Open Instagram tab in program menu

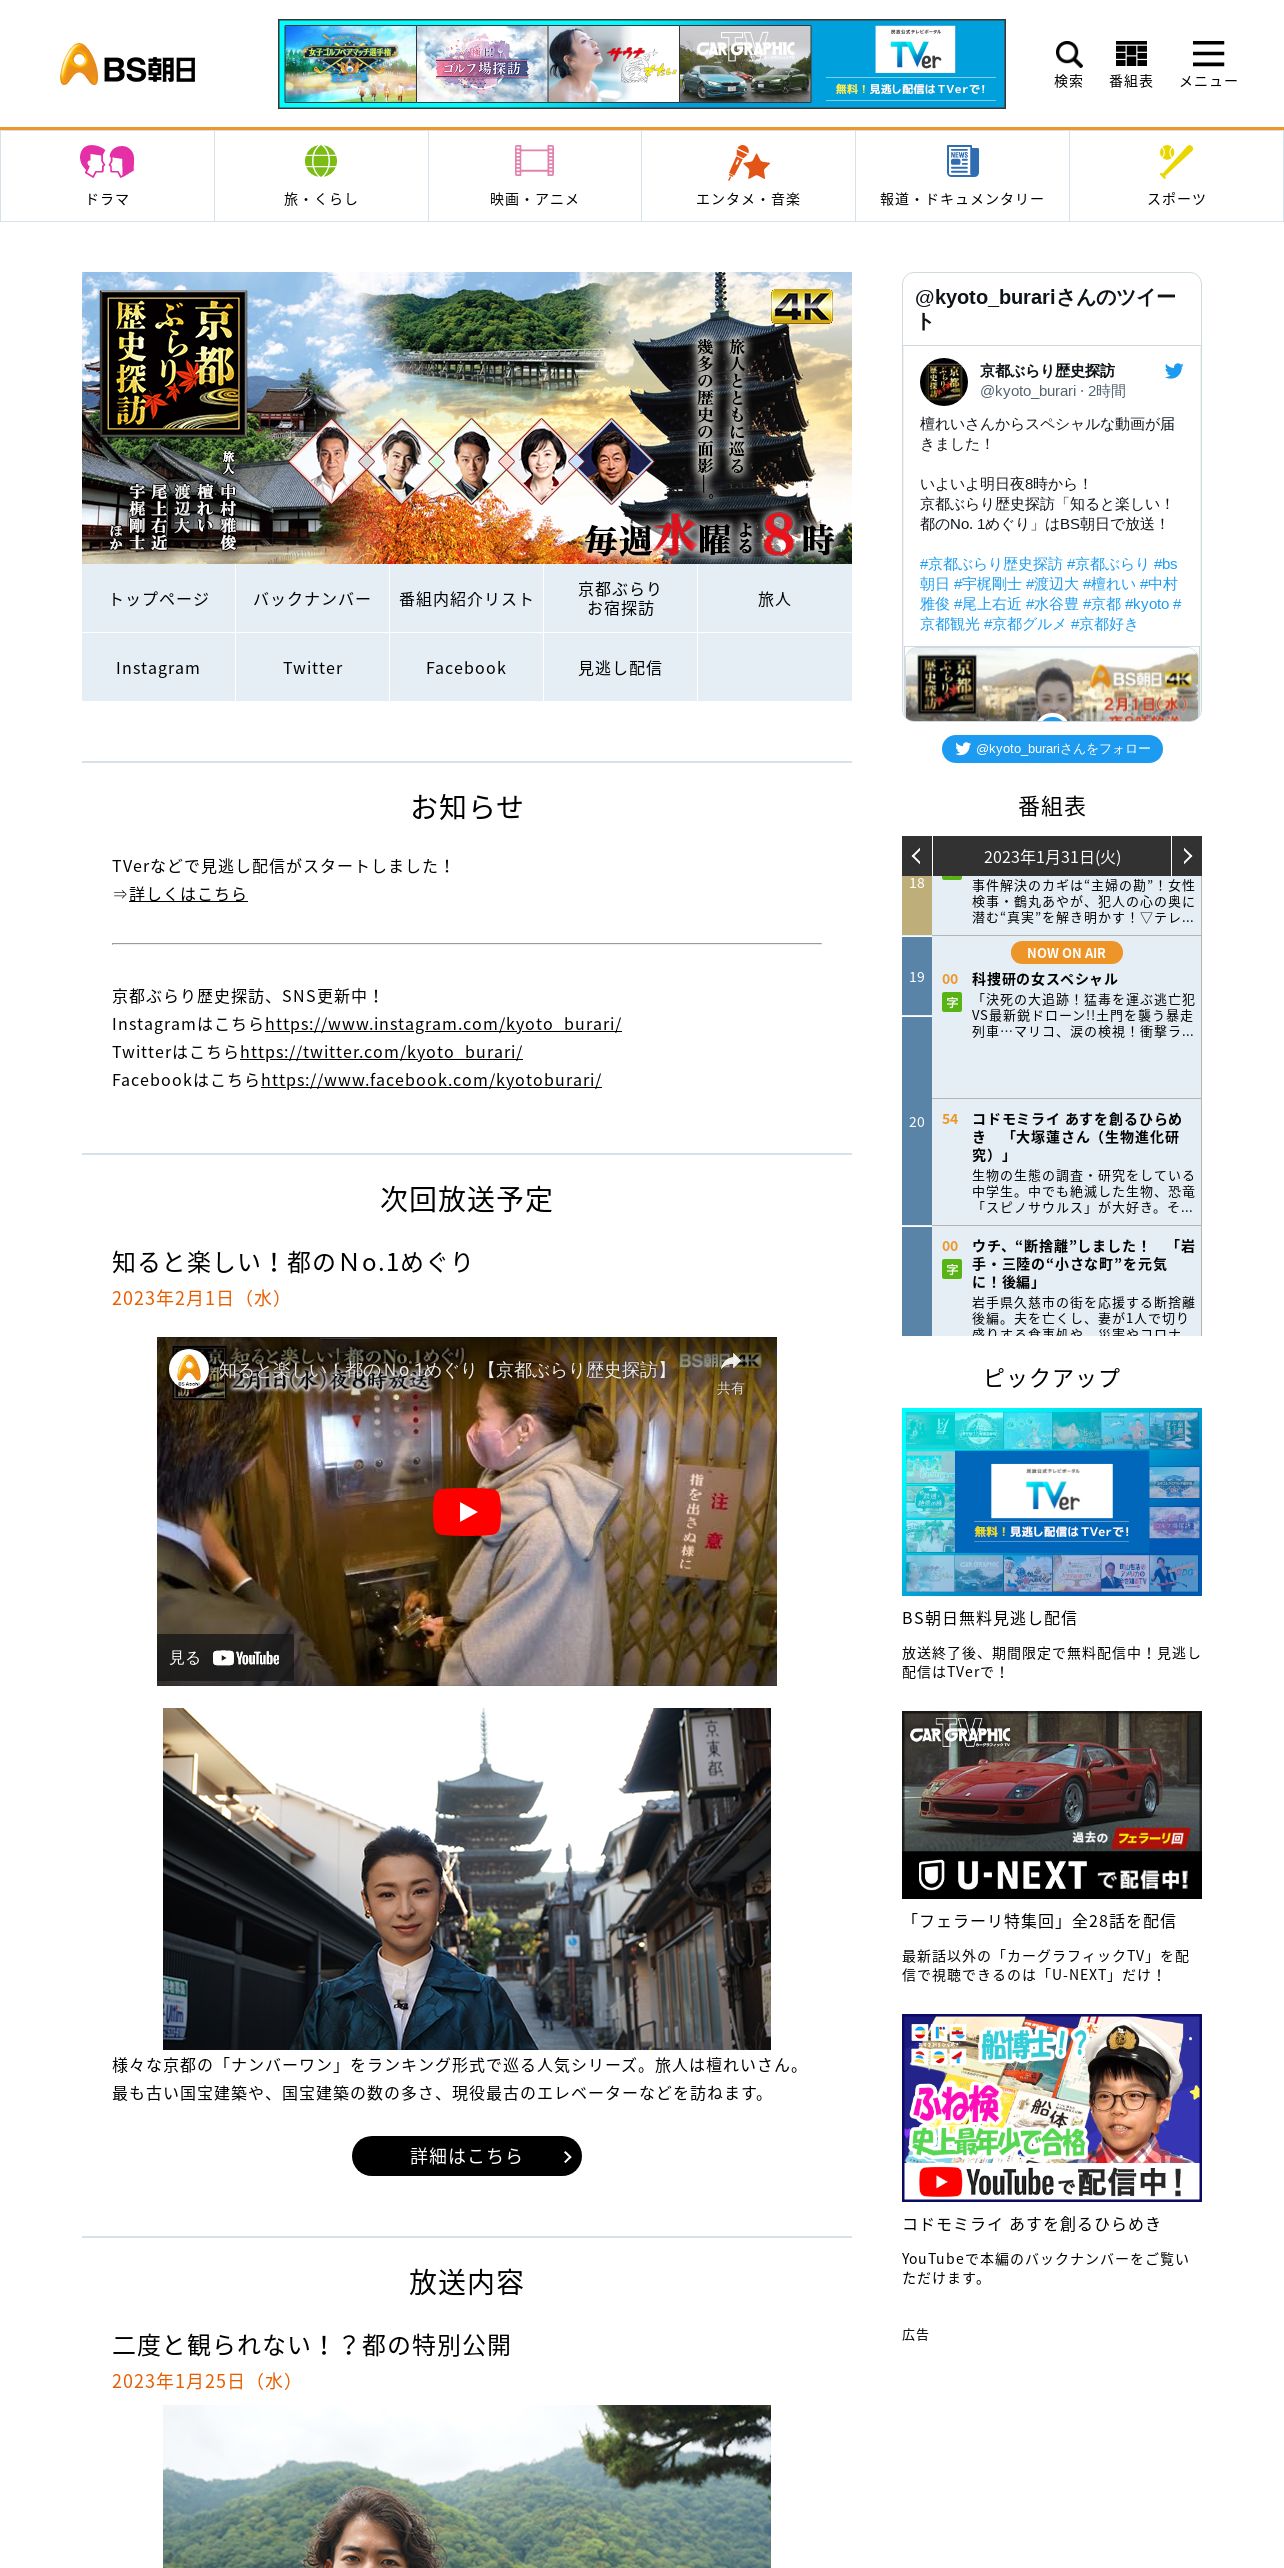(158, 668)
